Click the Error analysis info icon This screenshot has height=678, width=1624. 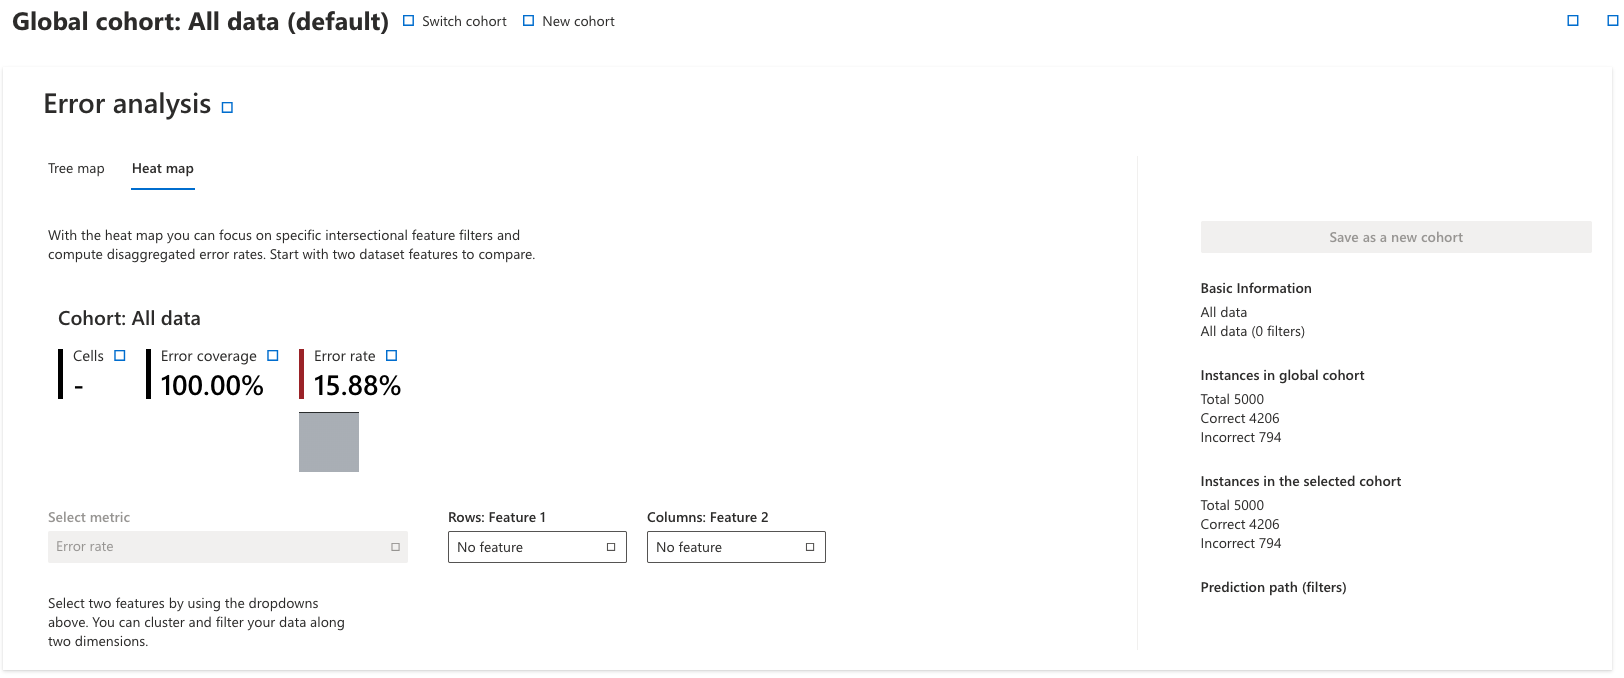pyautogui.click(x=227, y=108)
